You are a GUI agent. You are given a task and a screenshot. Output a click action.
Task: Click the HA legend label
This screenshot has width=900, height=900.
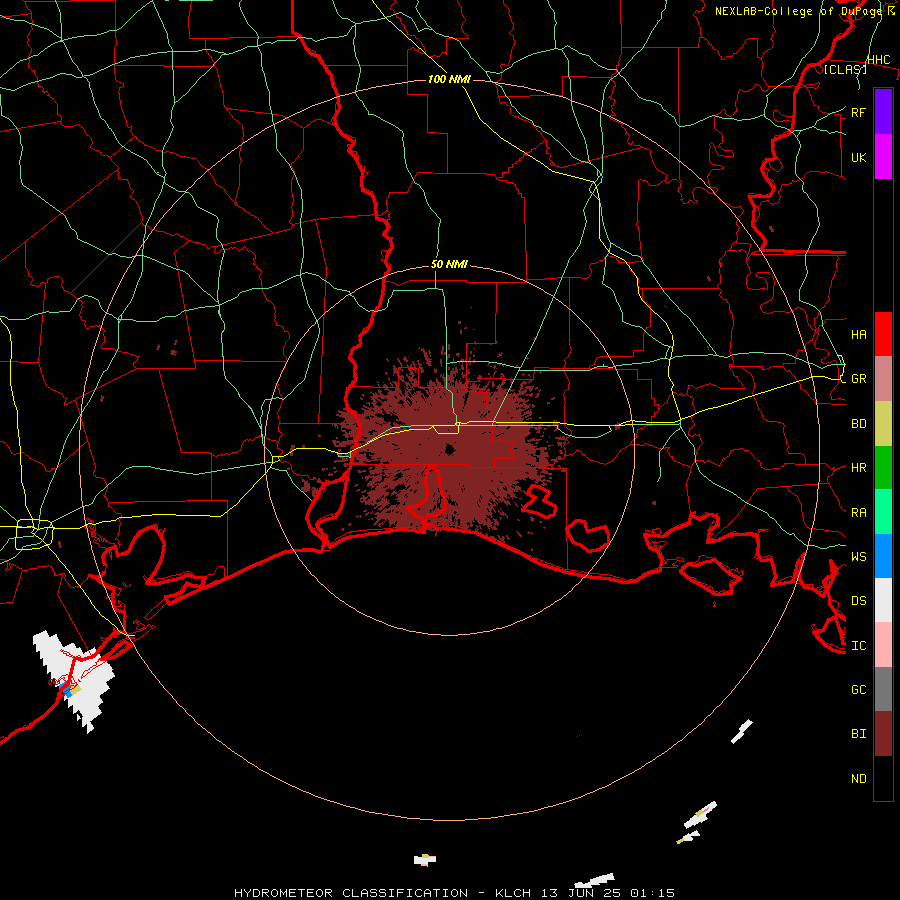858,335
